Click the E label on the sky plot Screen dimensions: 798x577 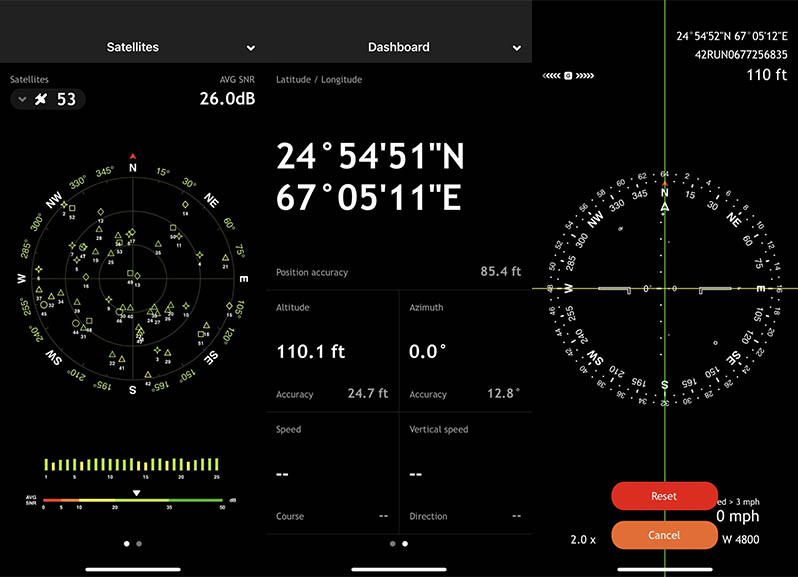244,279
